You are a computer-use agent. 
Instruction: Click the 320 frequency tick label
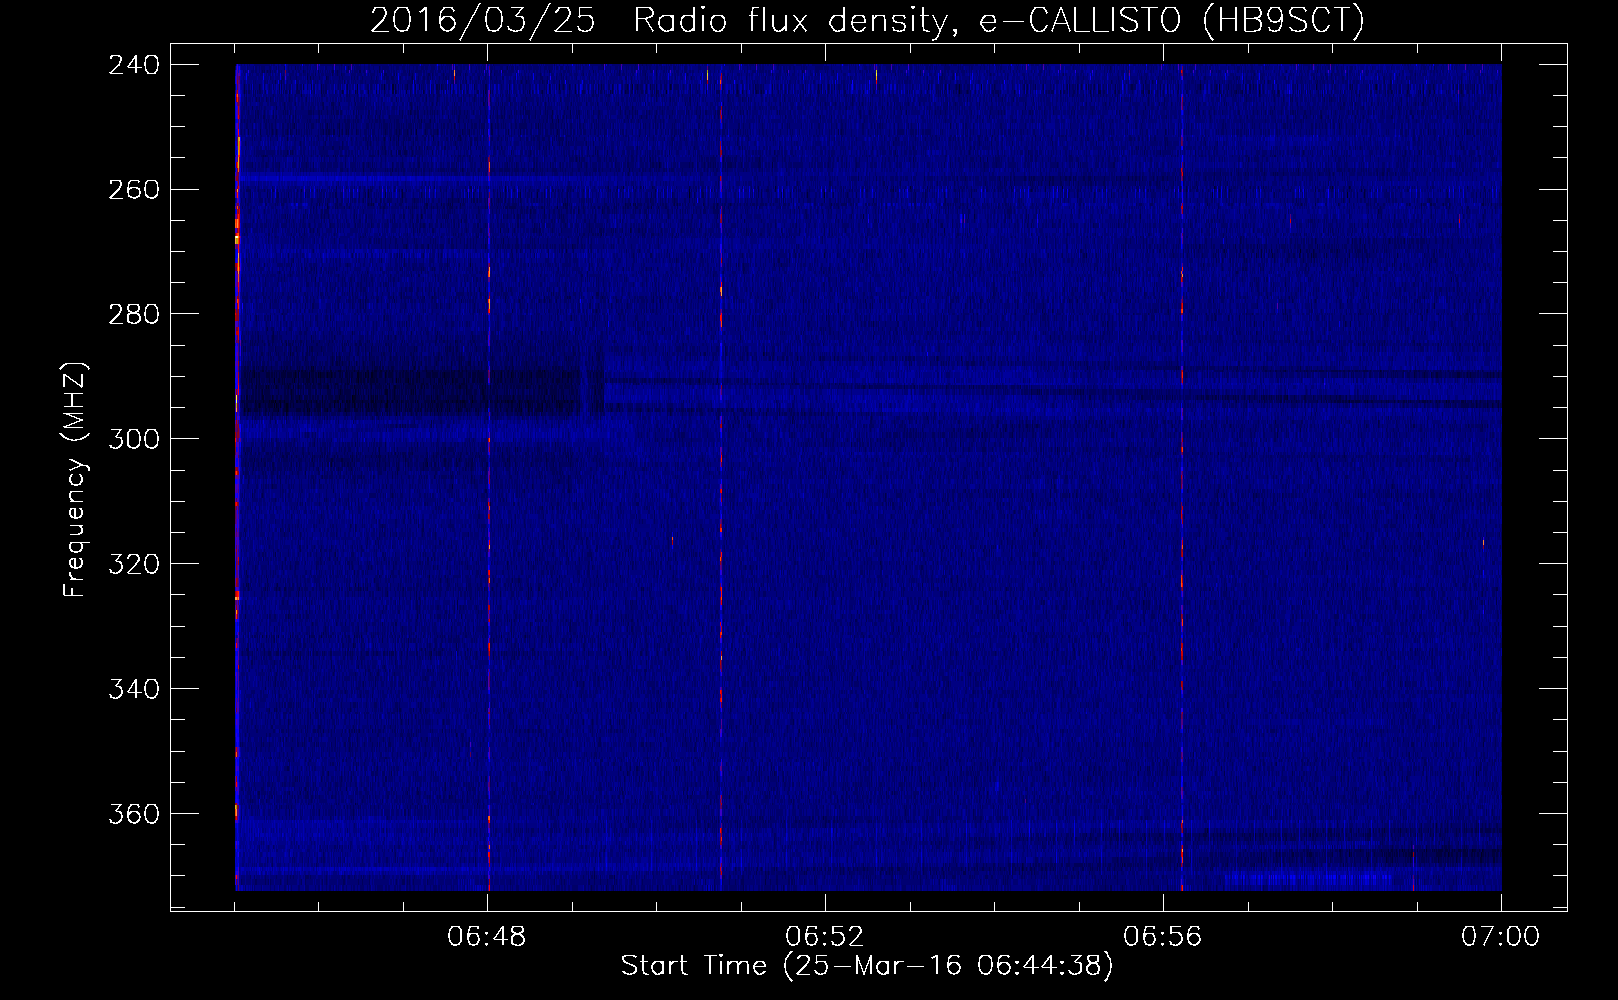(133, 564)
